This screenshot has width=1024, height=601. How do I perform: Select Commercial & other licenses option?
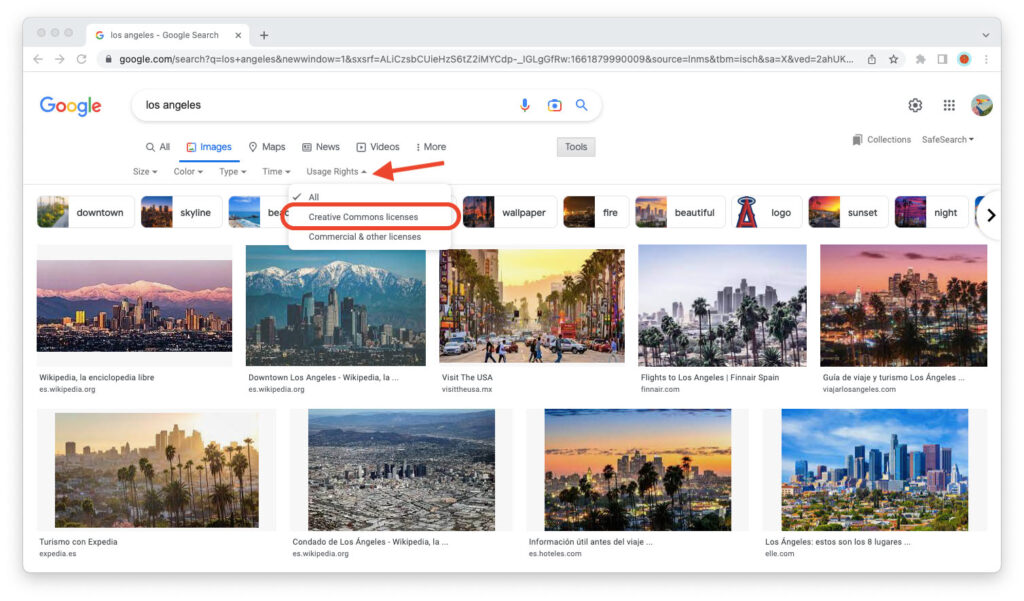pos(370,236)
